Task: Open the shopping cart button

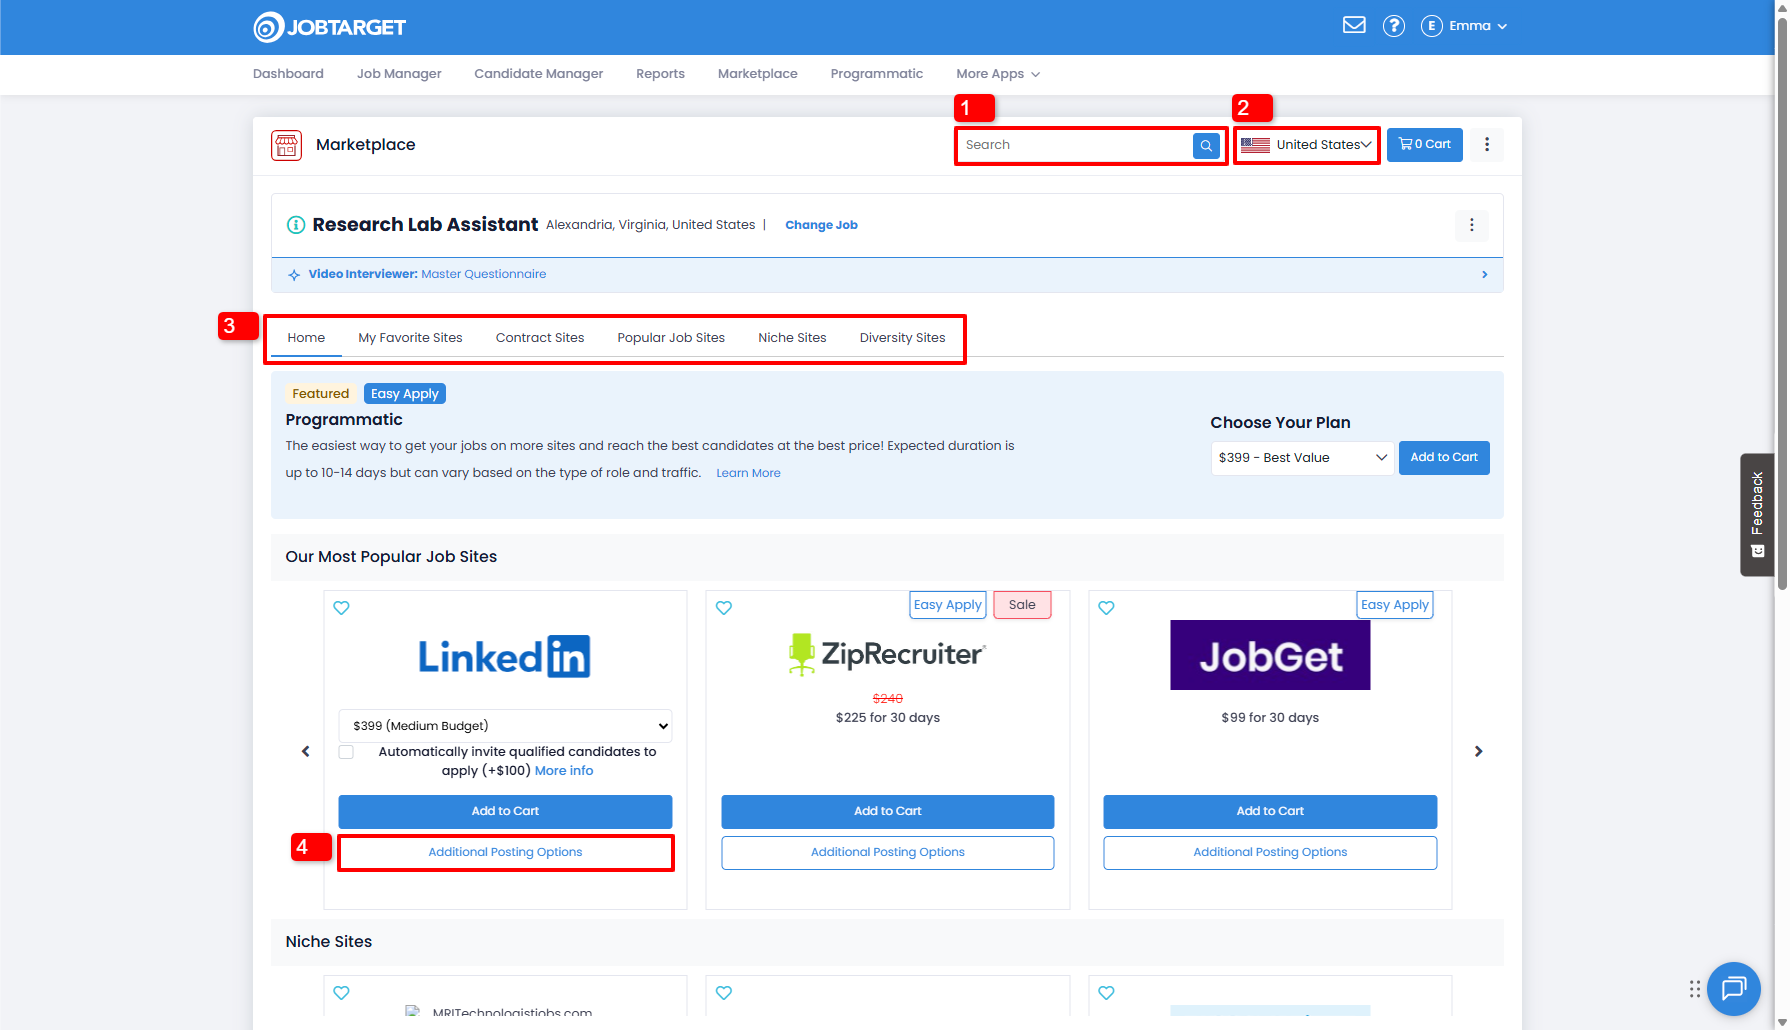Action: pyautogui.click(x=1424, y=145)
